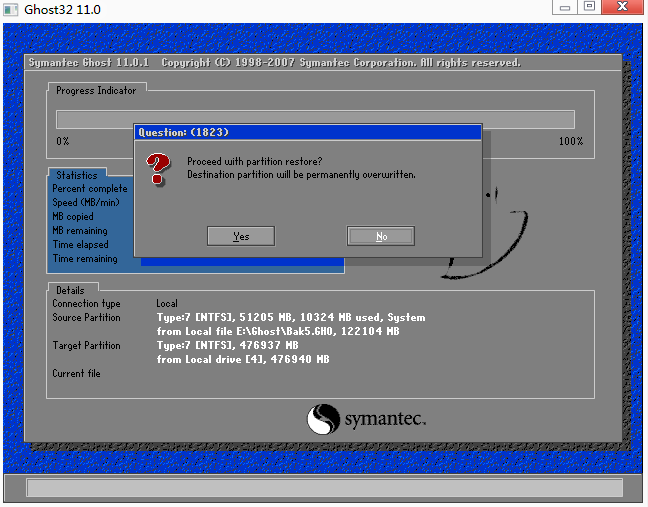Click "from Local drive [4], 476940 MB" line
Screen dimensions: 648x507
click(243, 359)
